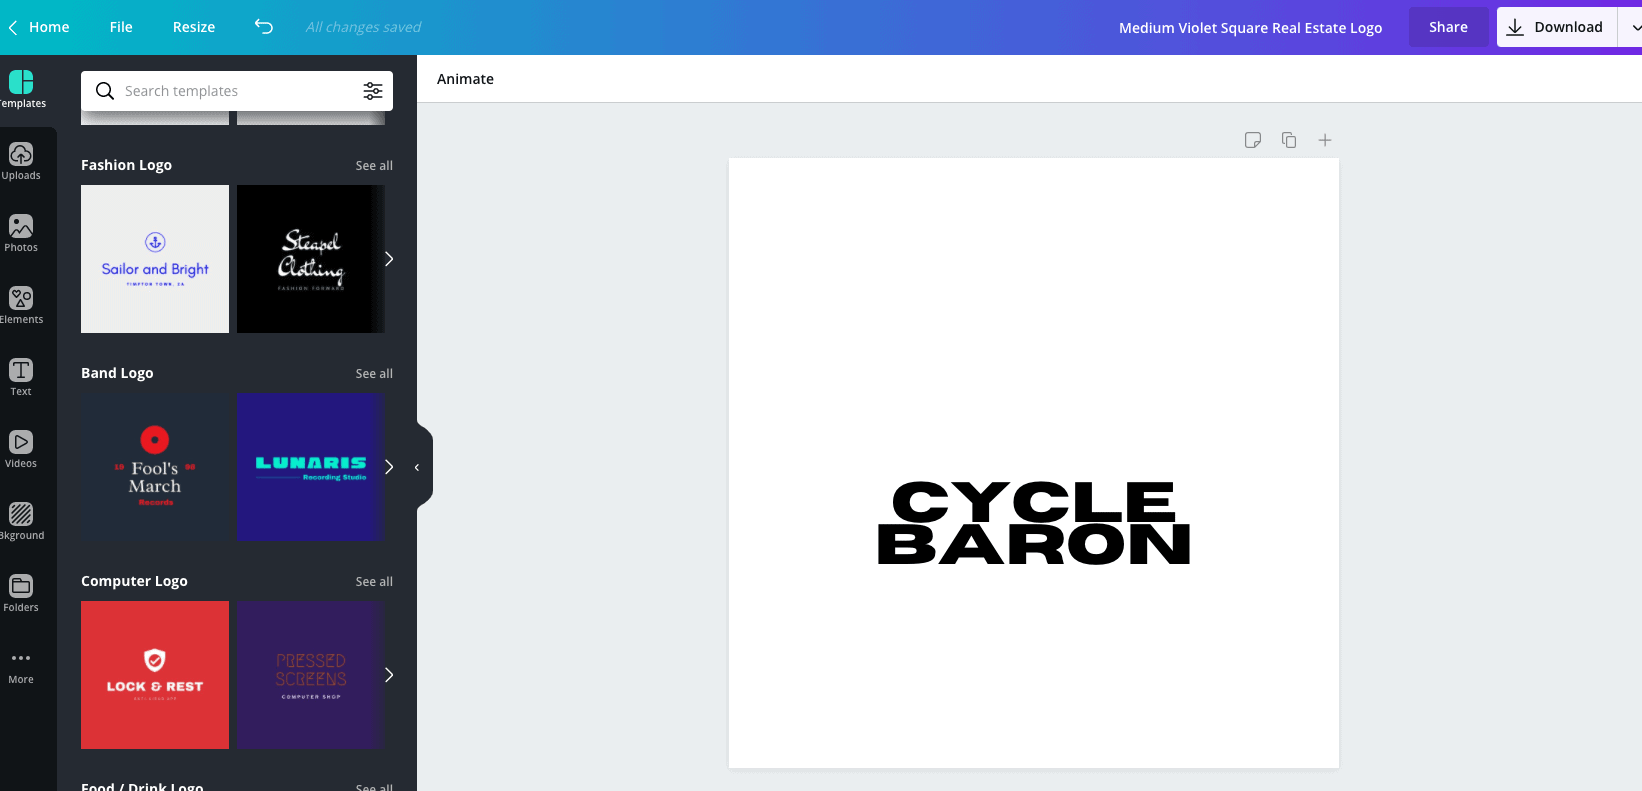Image resolution: width=1642 pixels, height=791 pixels.
Task: Add a new page
Action: 1325,140
